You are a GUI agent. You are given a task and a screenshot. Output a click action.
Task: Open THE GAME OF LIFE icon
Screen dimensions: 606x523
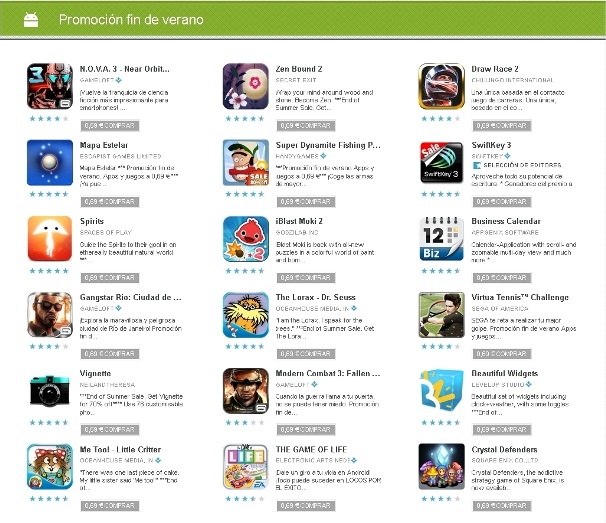[246, 467]
